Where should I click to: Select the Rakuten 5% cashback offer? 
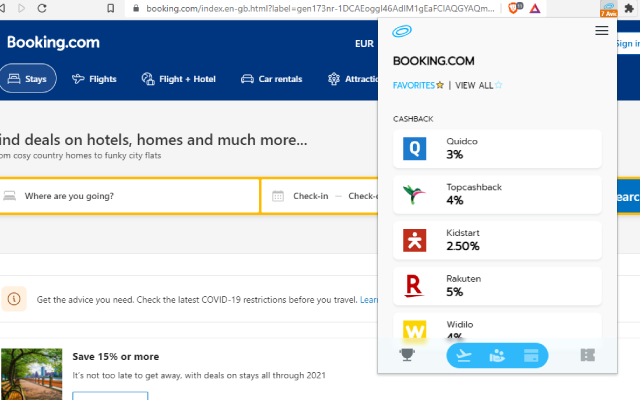[497, 286]
